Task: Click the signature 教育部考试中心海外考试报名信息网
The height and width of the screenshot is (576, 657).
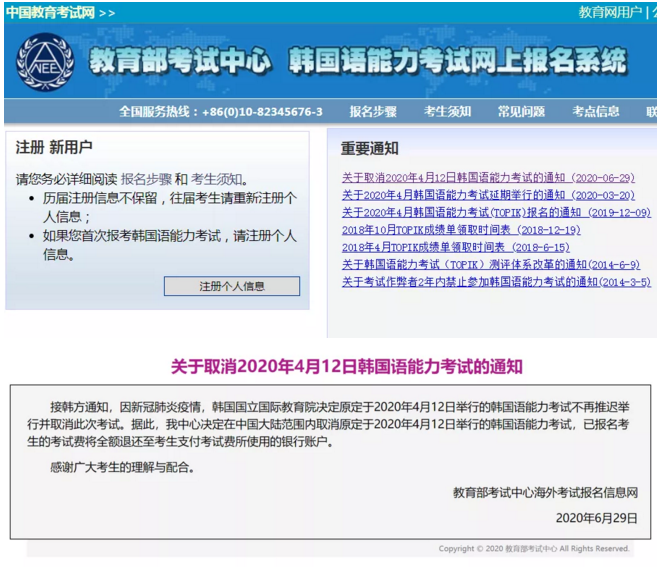Action: (545, 493)
